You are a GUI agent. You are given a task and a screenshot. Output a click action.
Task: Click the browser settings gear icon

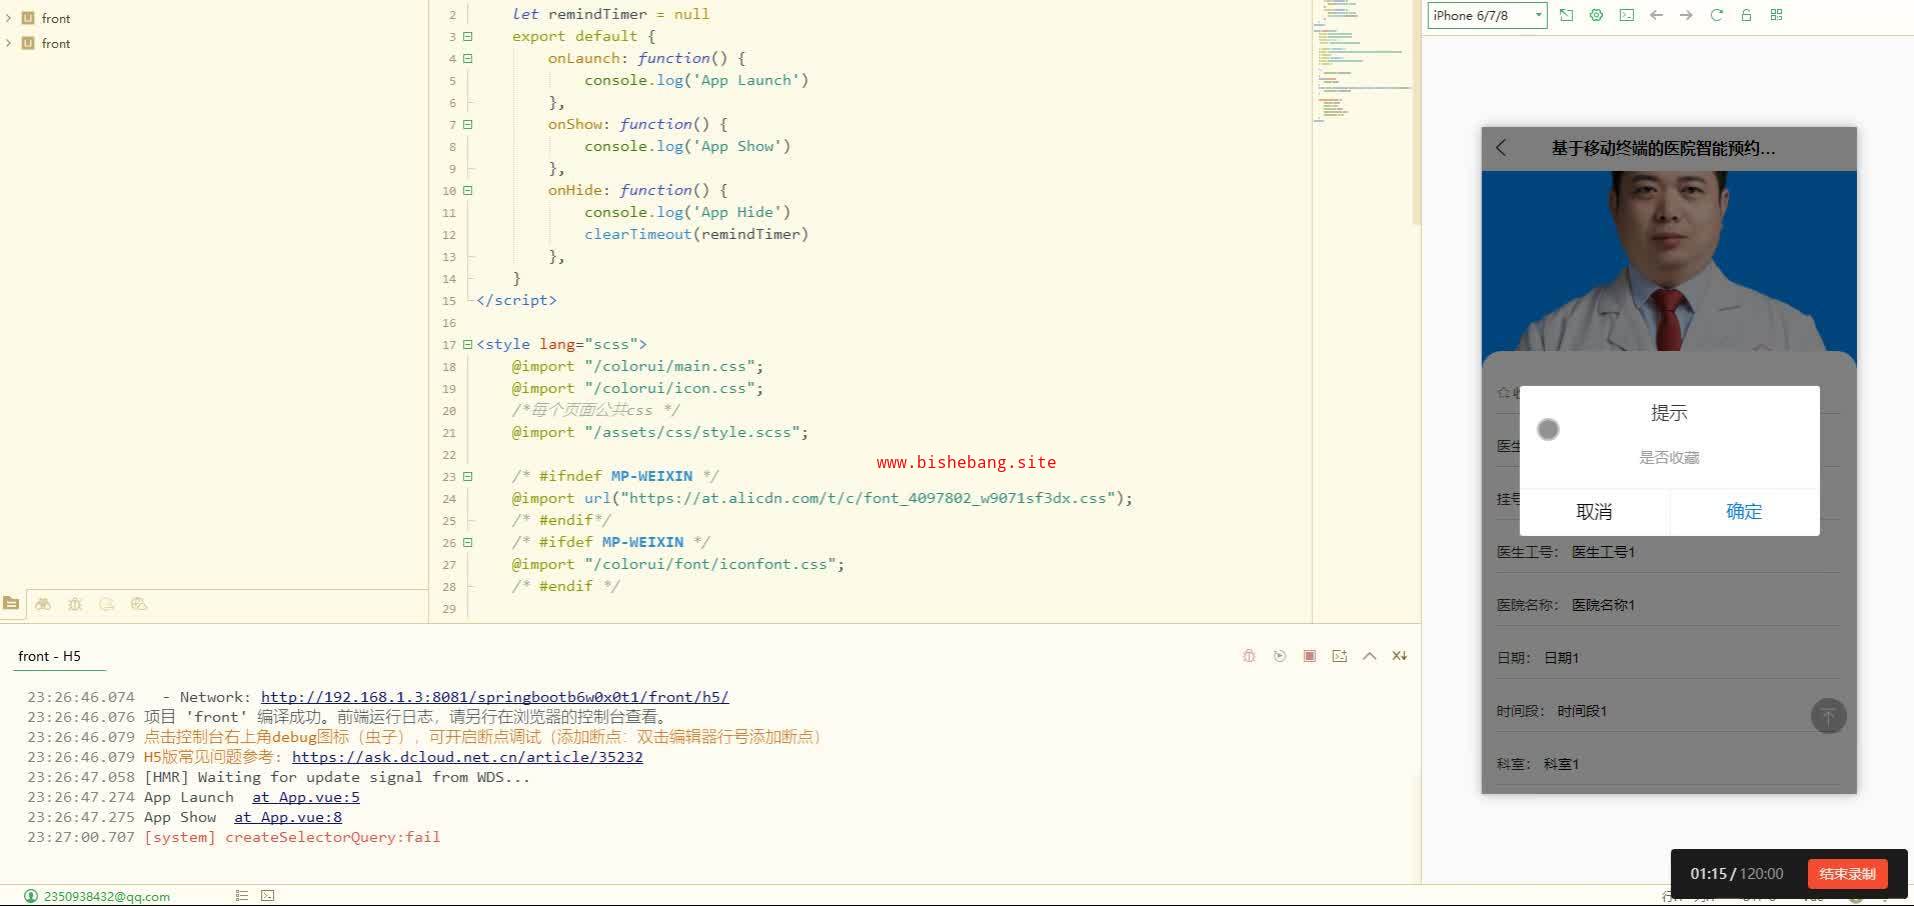pyautogui.click(x=1596, y=15)
